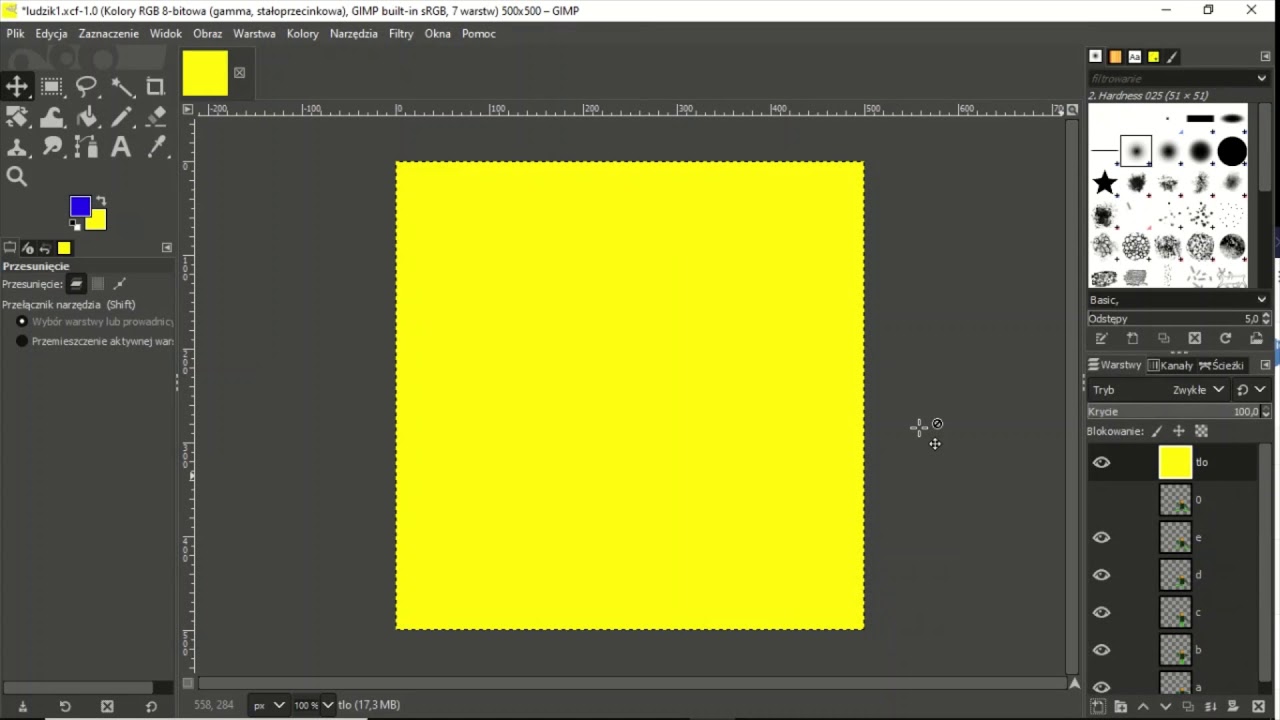This screenshot has height=720, width=1280.
Task: Open the Zaznaczenie menu
Action: [108, 33]
